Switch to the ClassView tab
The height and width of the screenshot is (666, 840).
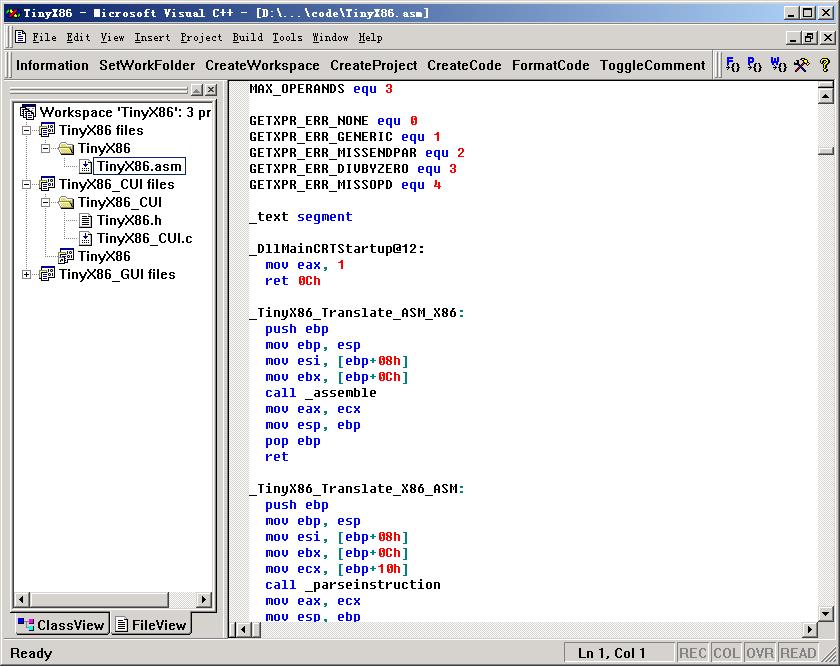pos(61,625)
